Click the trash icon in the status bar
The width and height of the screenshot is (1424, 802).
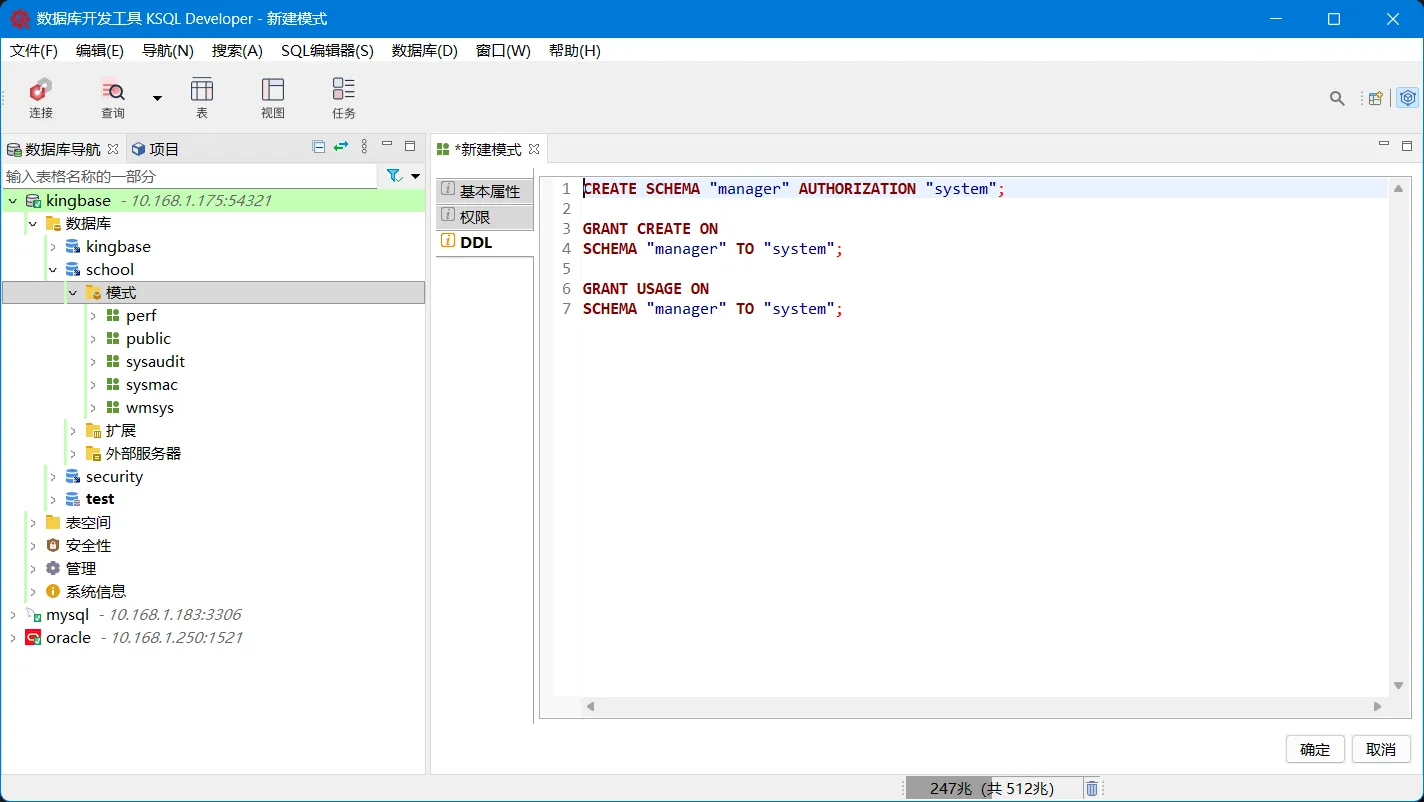(x=1091, y=789)
